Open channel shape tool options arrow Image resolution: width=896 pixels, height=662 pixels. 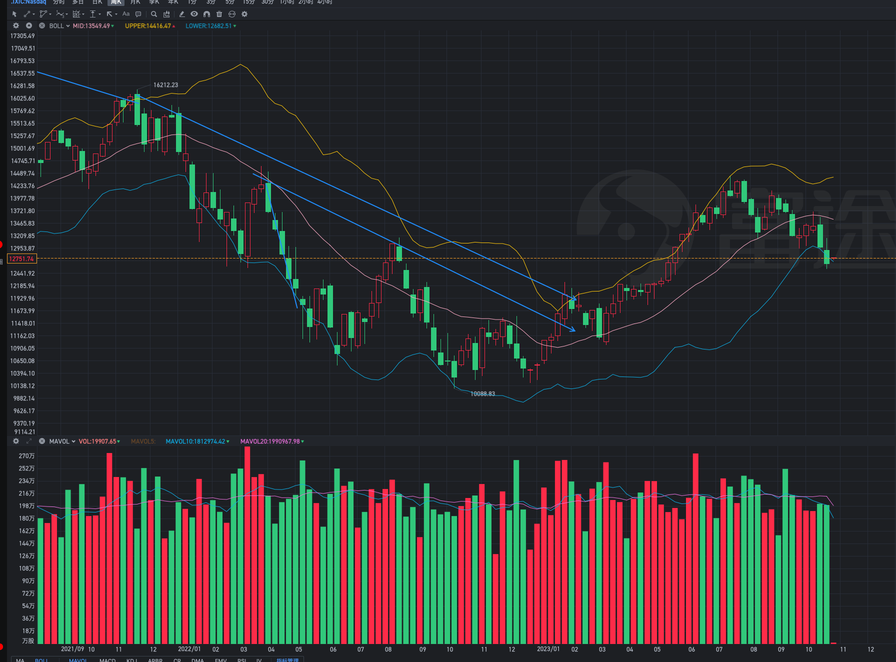[50, 14]
